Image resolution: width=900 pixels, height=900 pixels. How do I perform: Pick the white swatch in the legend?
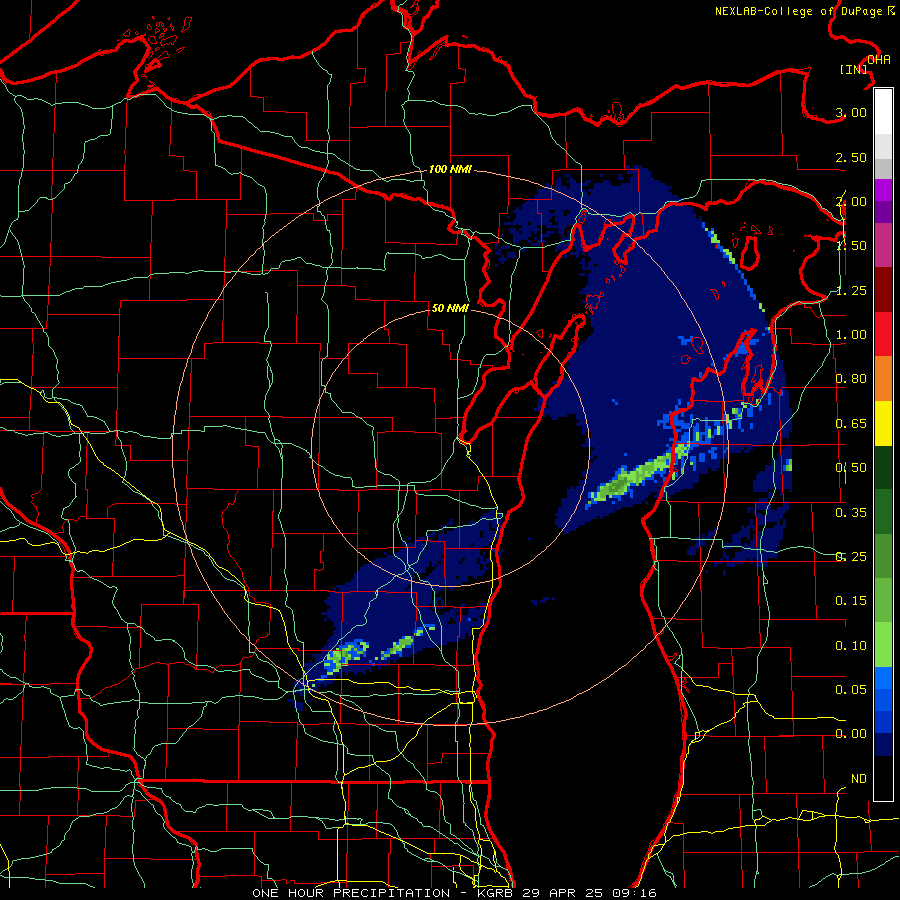pyautogui.click(x=883, y=112)
